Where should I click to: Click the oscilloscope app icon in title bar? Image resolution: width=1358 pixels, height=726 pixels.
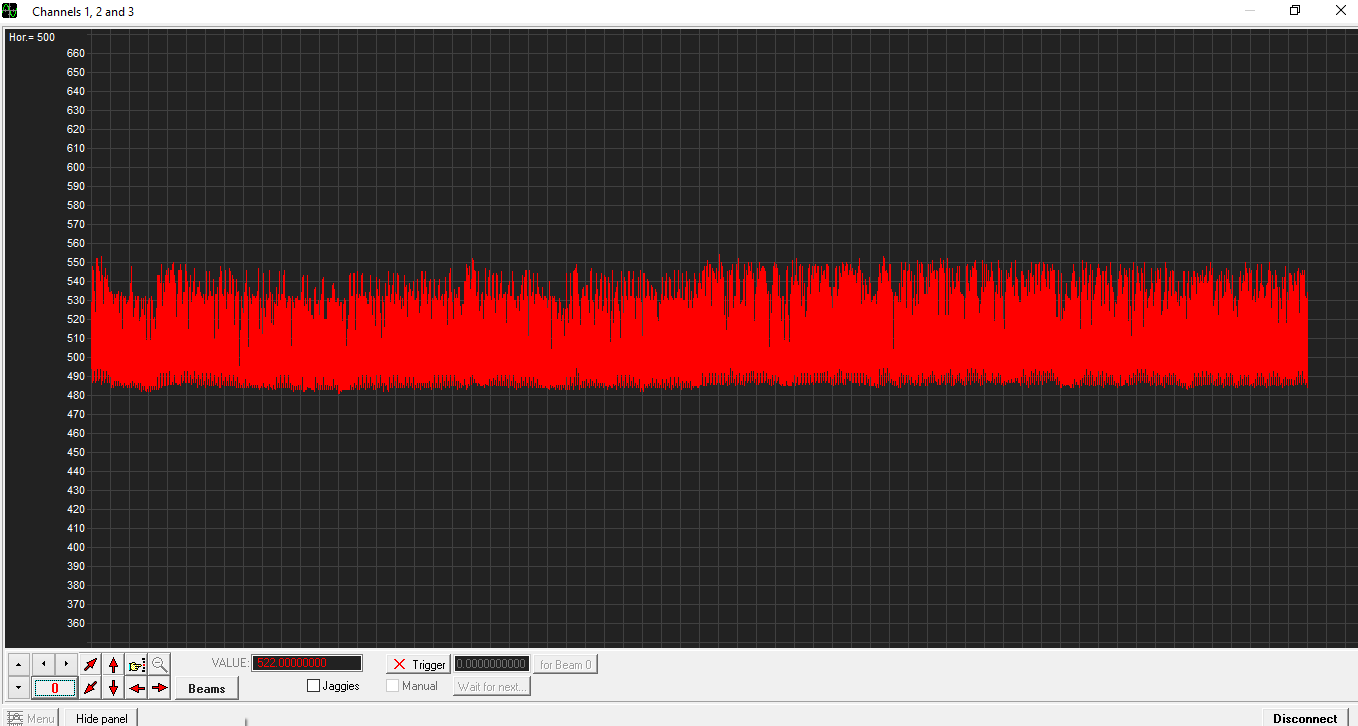click(10, 11)
